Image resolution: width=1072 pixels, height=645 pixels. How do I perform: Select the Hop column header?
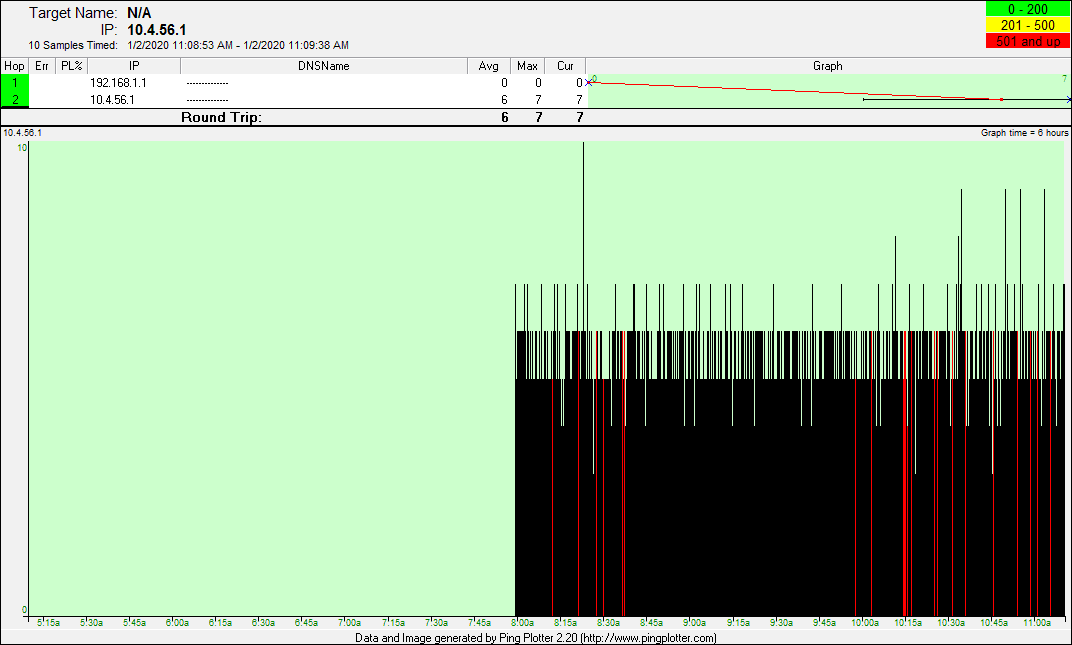(14, 66)
